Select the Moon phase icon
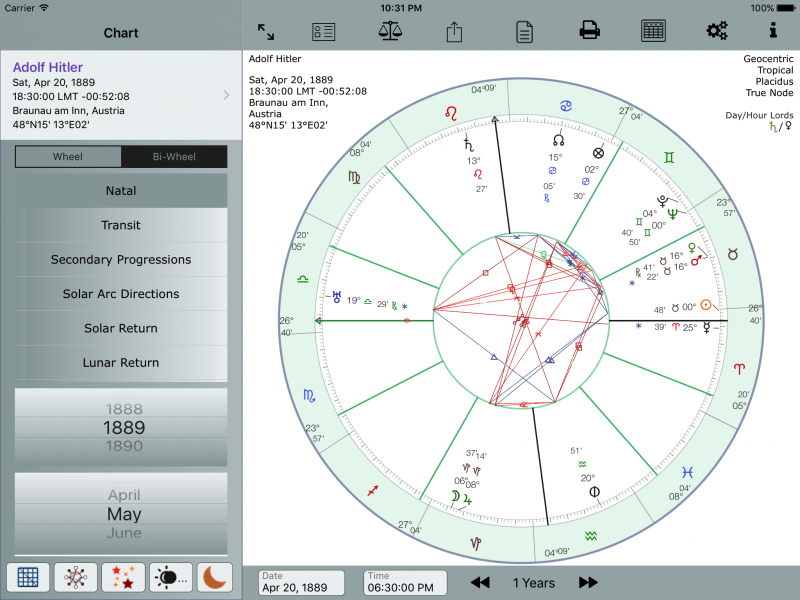800x600 pixels. (x=214, y=577)
